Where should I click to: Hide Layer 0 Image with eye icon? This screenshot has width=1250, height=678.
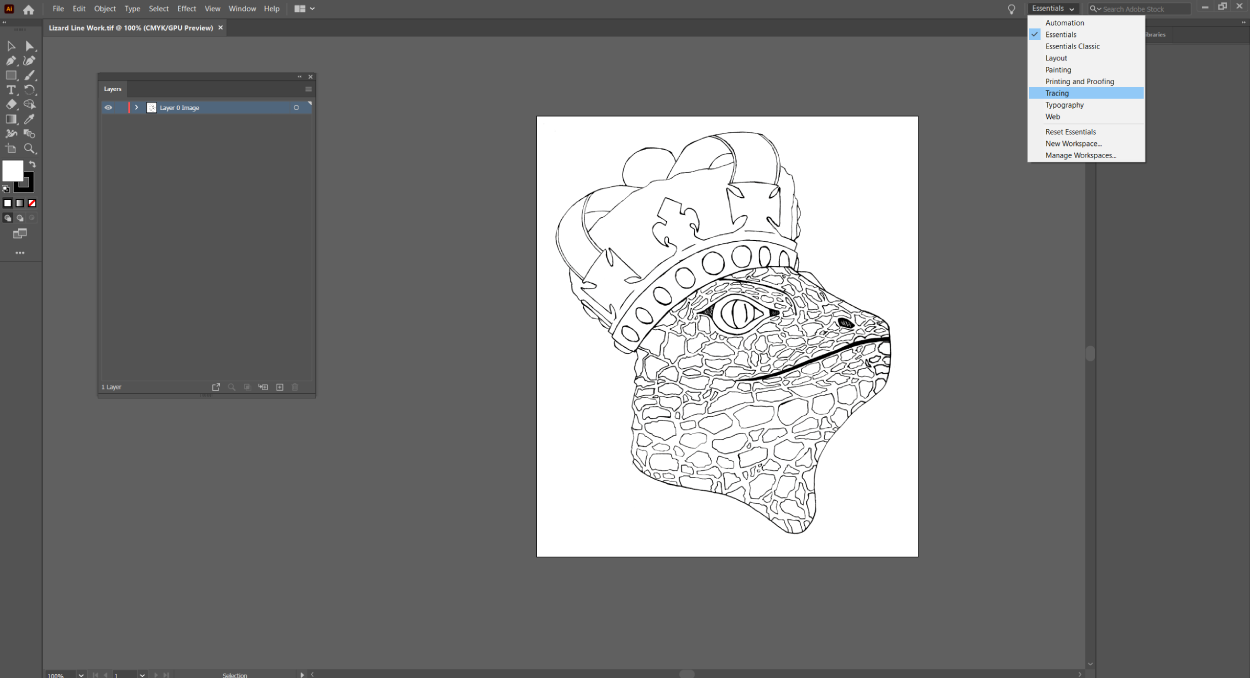point(108,107)
